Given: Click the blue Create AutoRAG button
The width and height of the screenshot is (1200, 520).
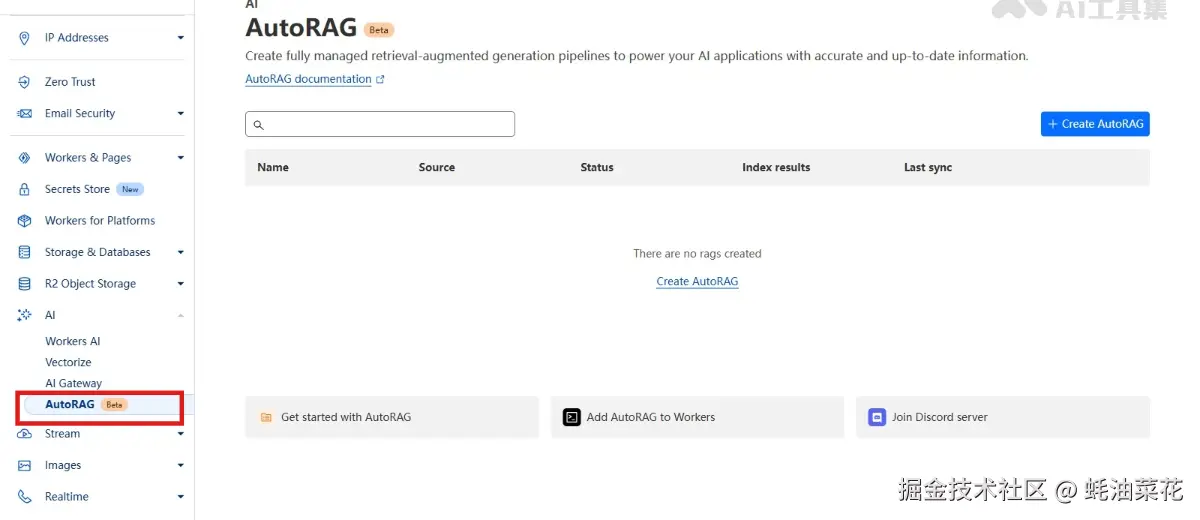Looking at the screenshot, I should pyautogui.click(x=1095, y=124).
